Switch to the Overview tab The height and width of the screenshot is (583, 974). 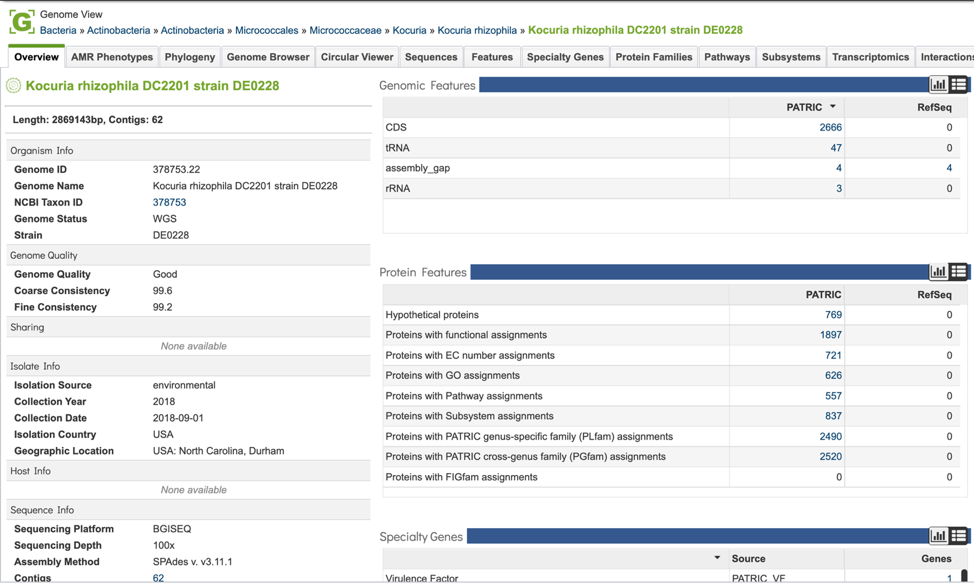tap(36, 57)
